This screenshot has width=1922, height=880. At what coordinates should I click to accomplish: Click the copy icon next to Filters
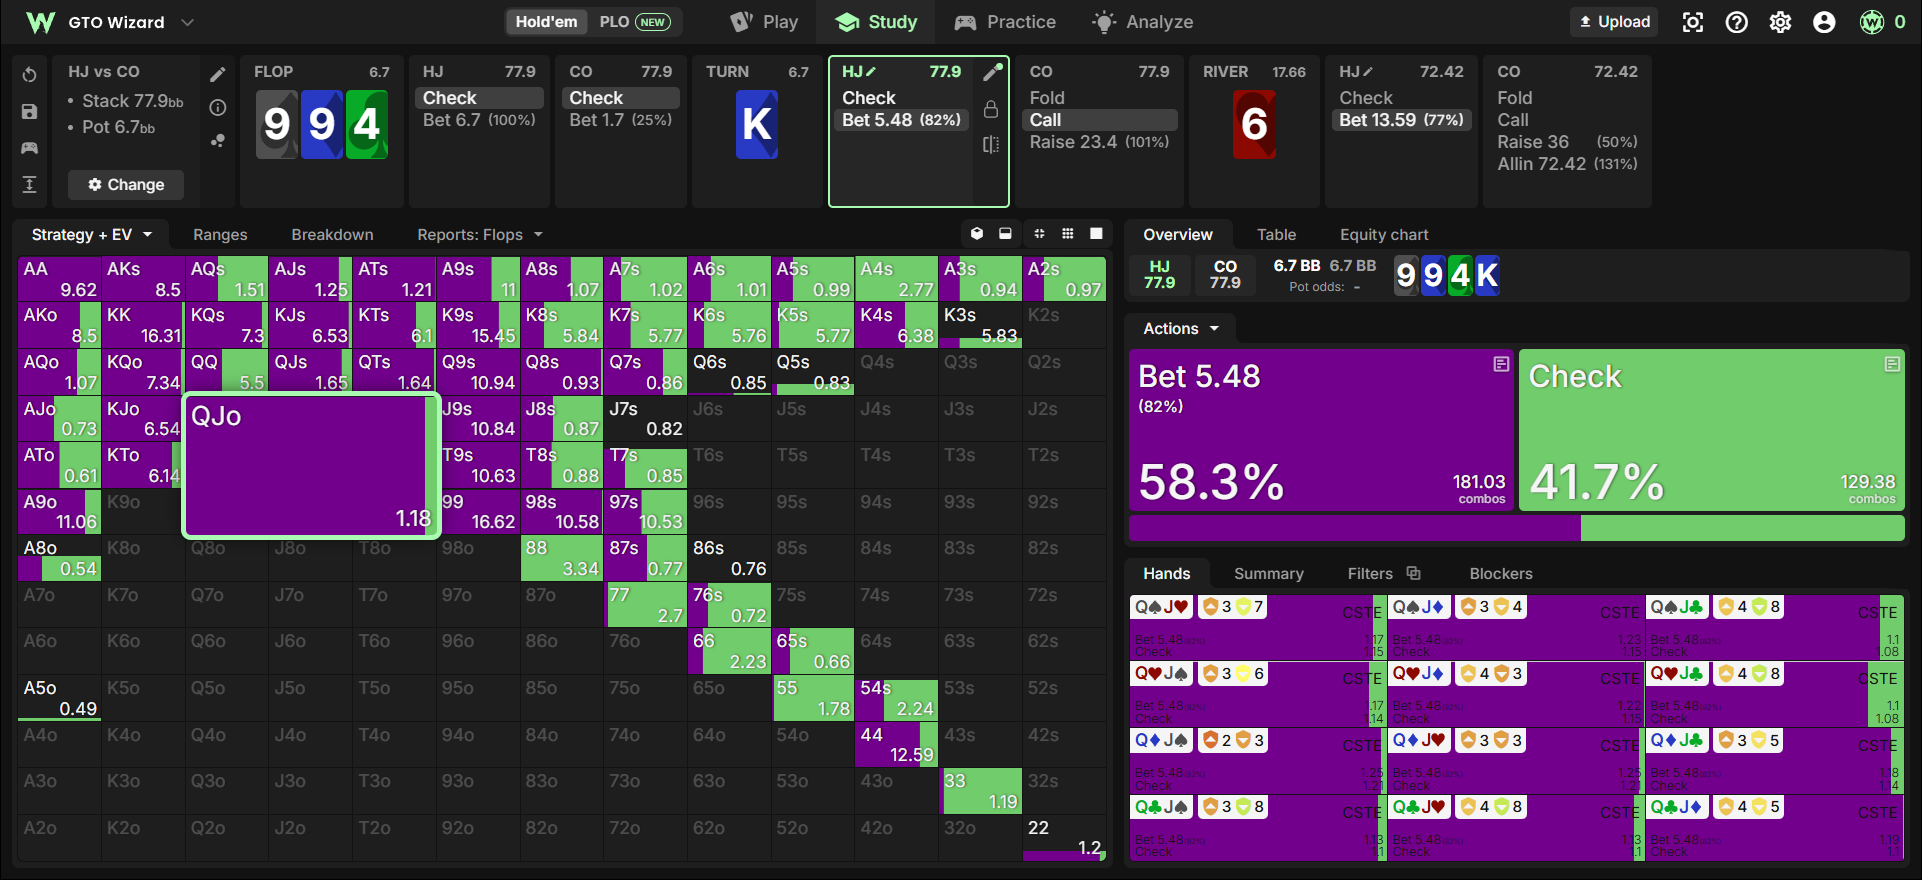pyautogui.click(x=1413, y=573)
